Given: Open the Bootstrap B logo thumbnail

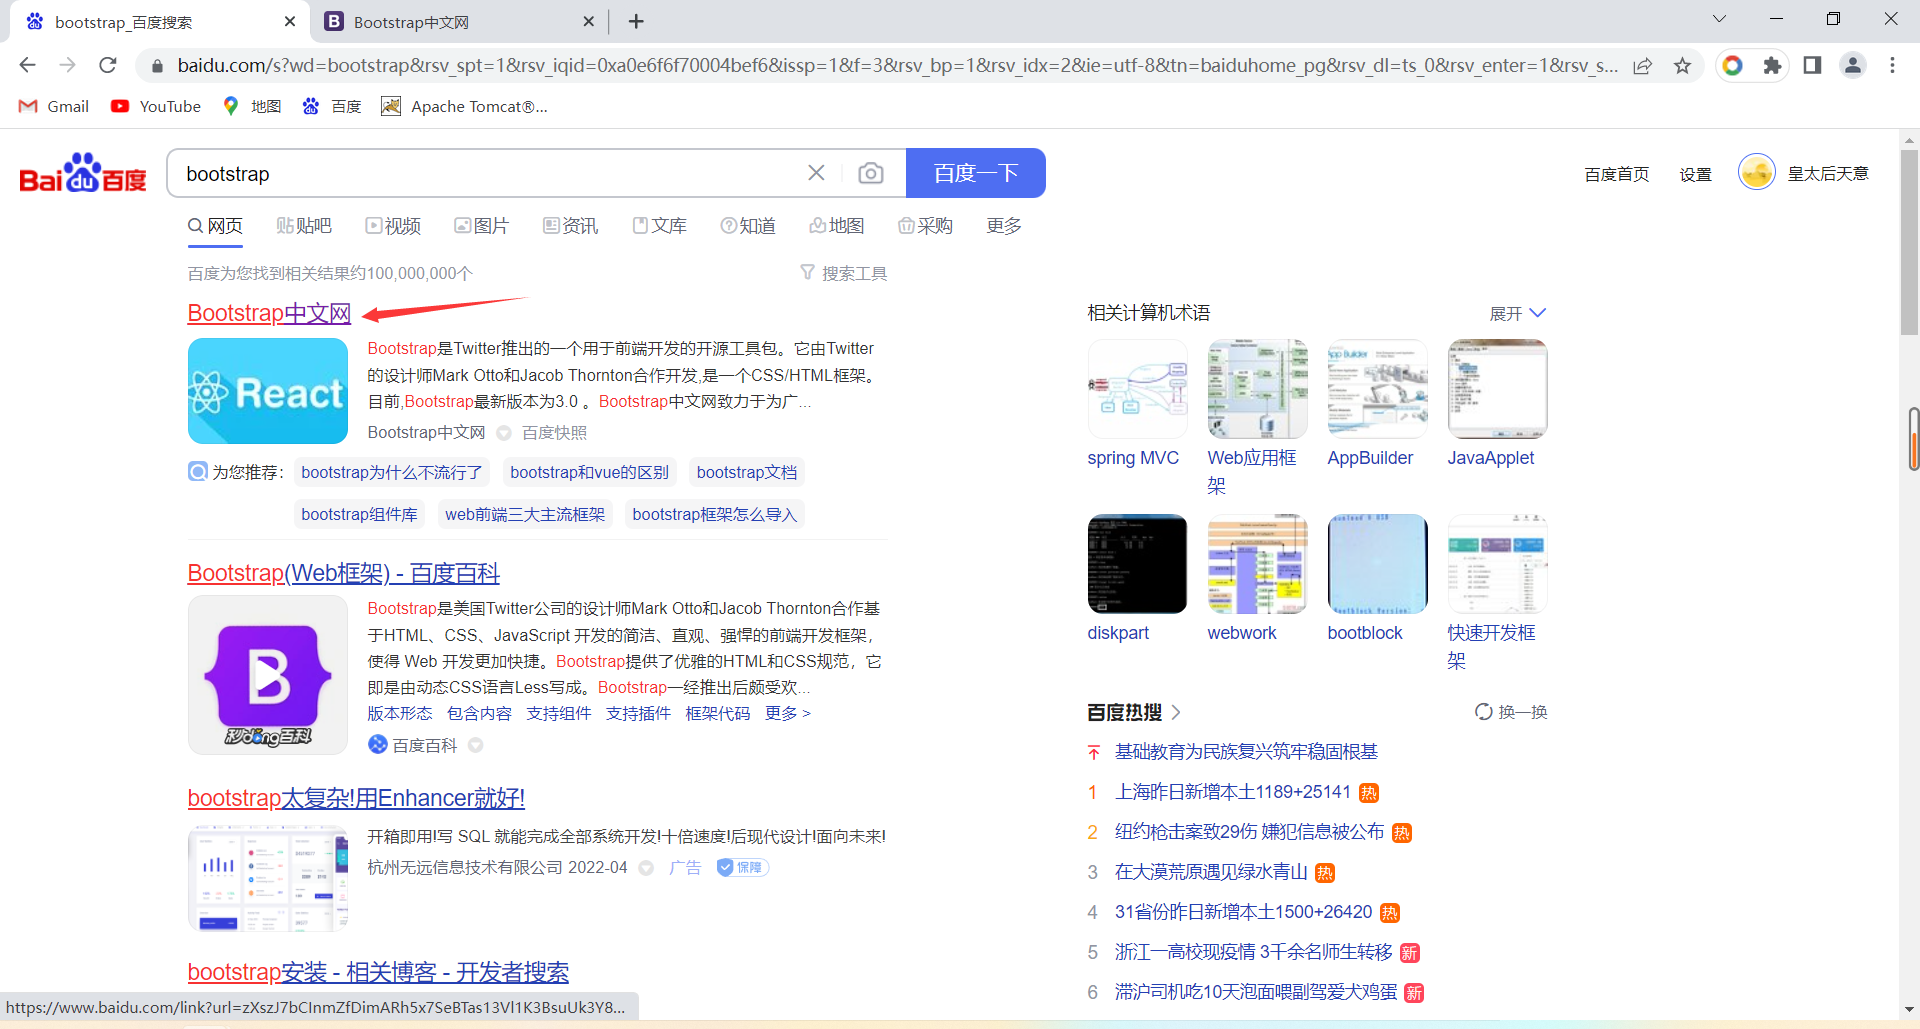Looking at the screenshot, I should pyautogui.click(x=268, y=675).
